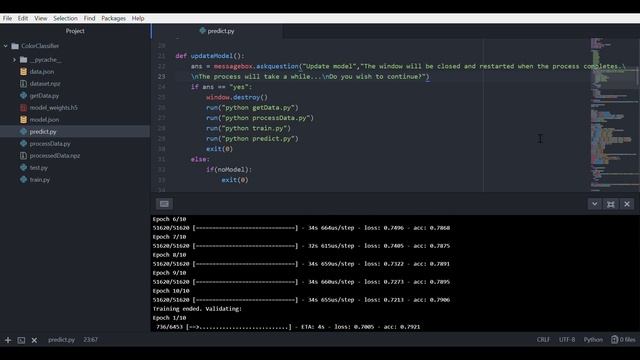Click the terminal status bar icon
This screenshot has height=360, width=640.
21,340
